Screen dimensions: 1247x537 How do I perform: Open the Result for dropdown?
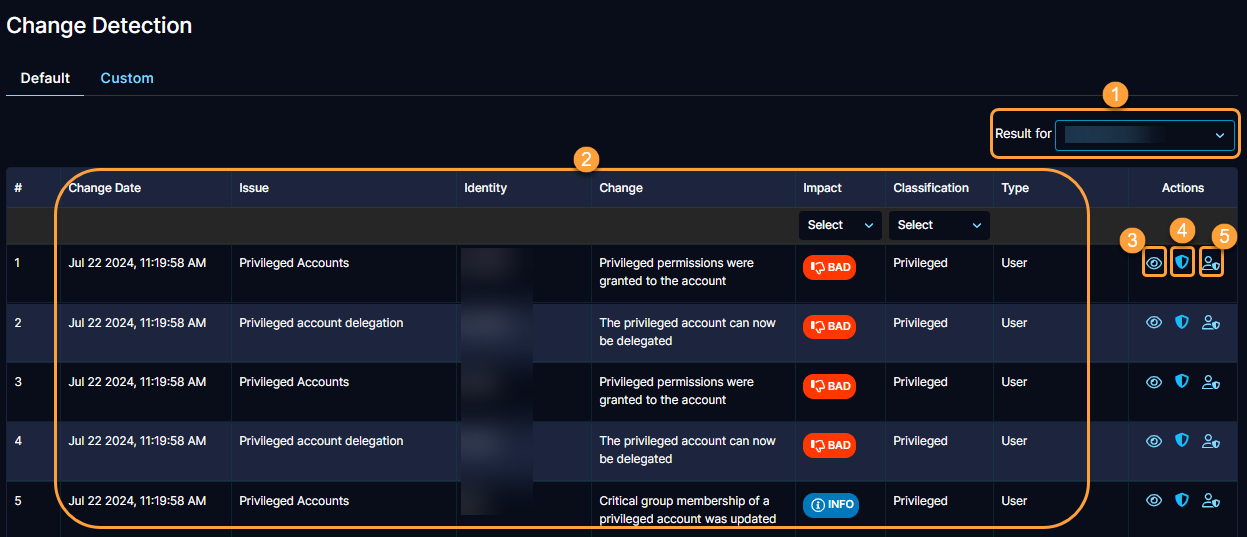[x=1144, y=135]
